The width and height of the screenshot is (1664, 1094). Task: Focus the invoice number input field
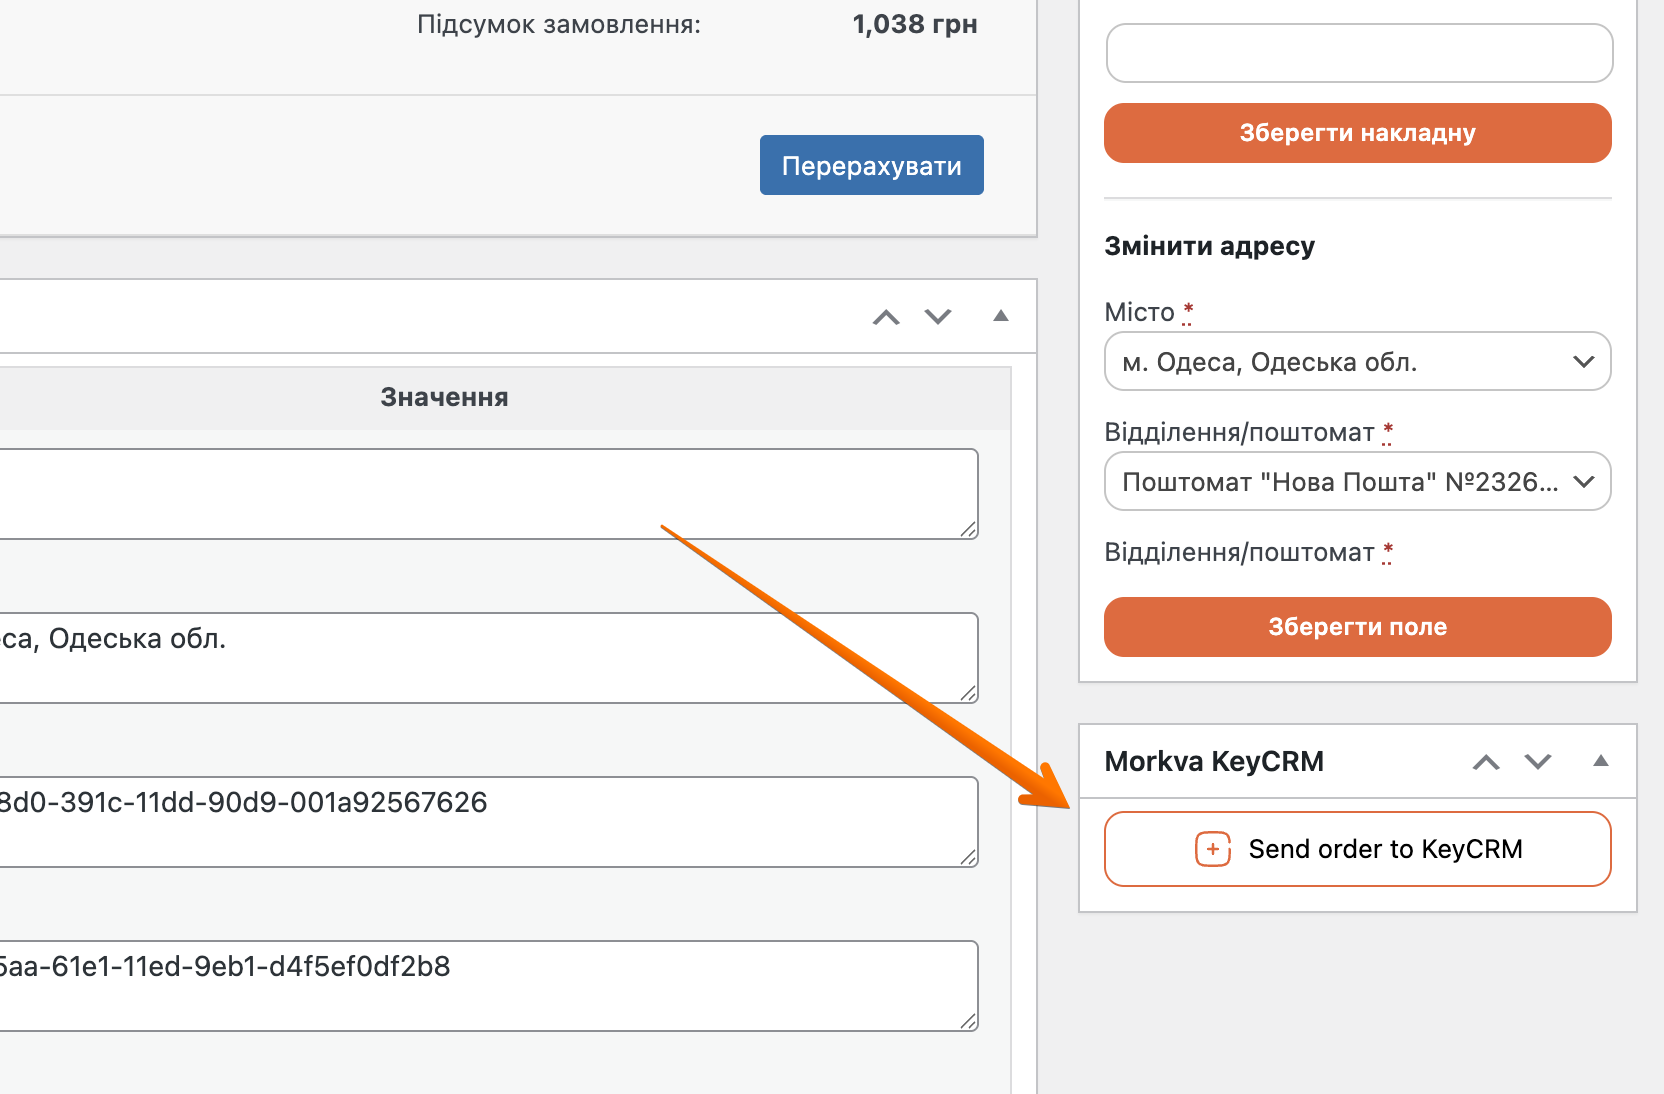1359,53
